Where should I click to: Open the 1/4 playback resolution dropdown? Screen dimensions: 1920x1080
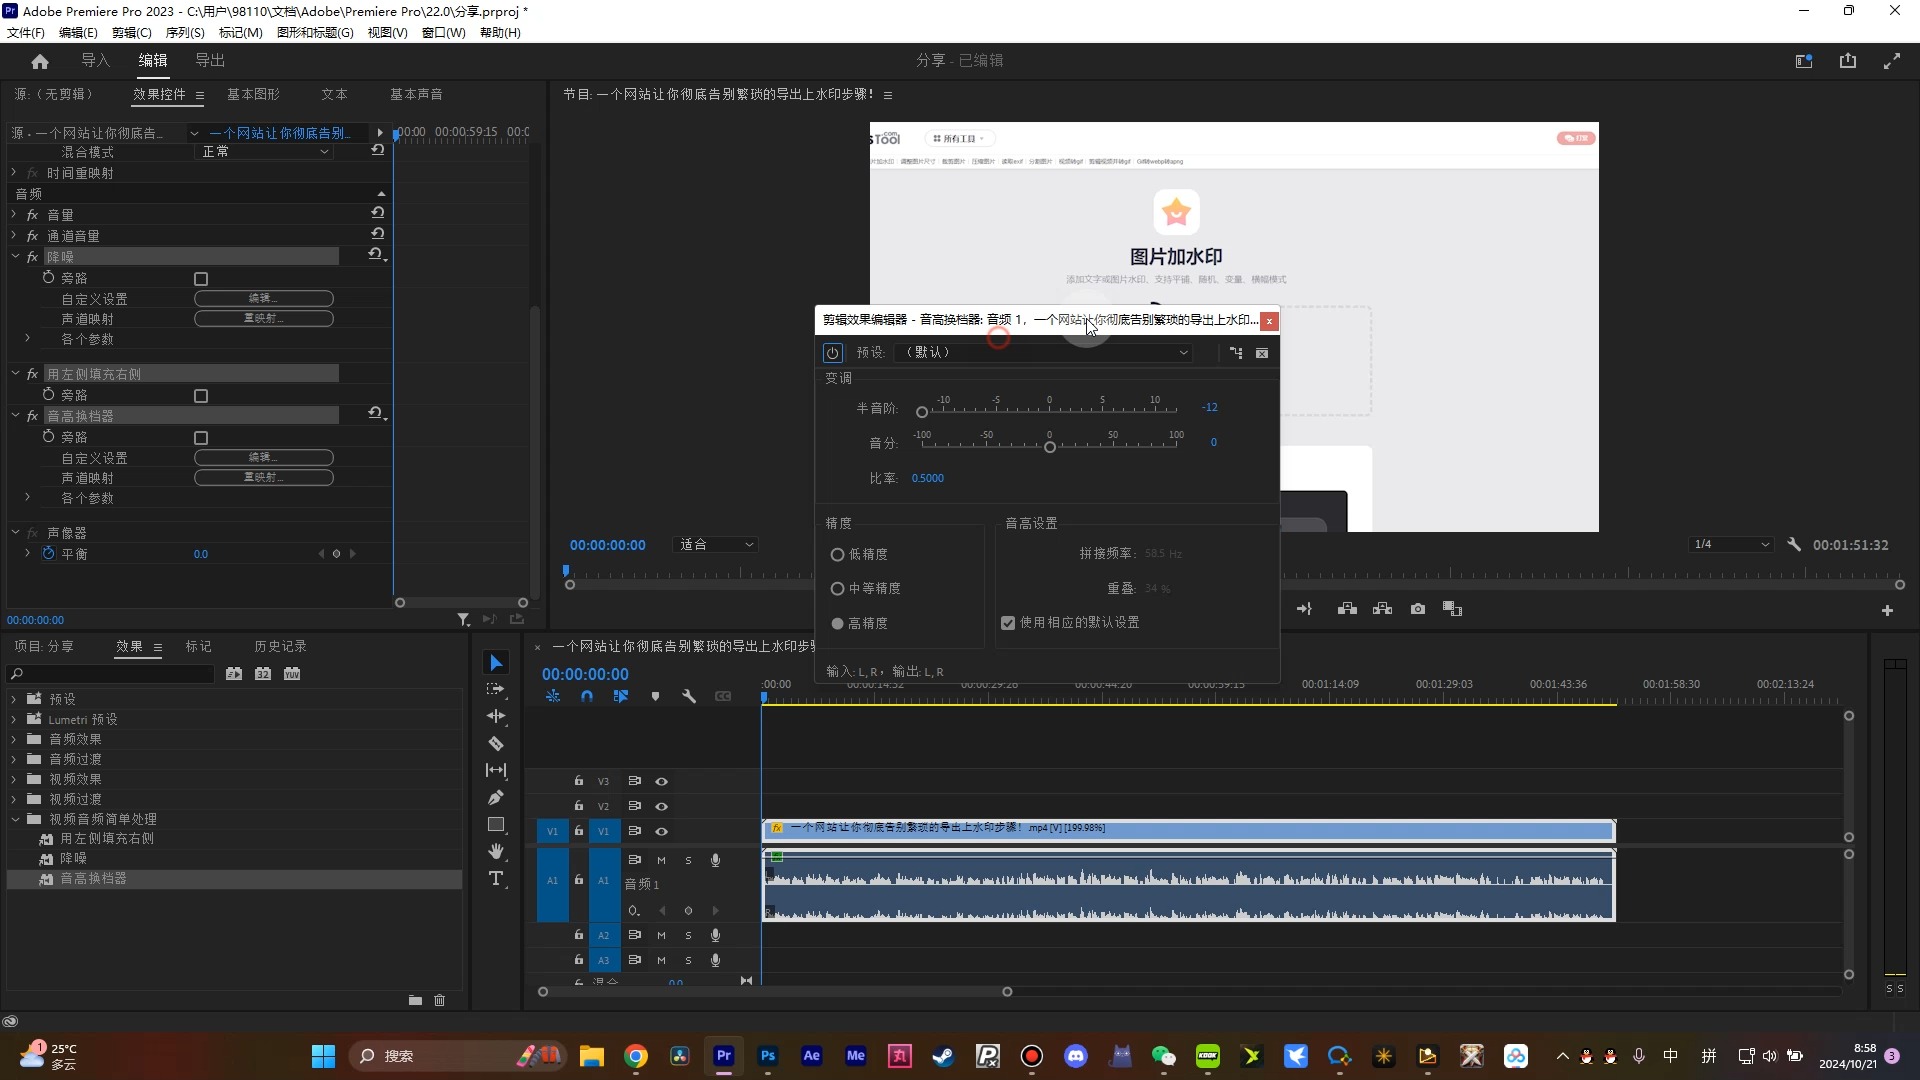pos(1731,545)
